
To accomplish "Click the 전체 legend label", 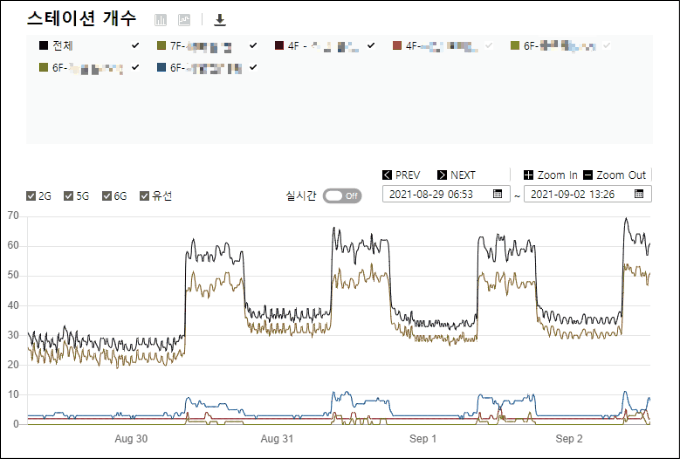I will pyautogui.click(x=63, y=45).
